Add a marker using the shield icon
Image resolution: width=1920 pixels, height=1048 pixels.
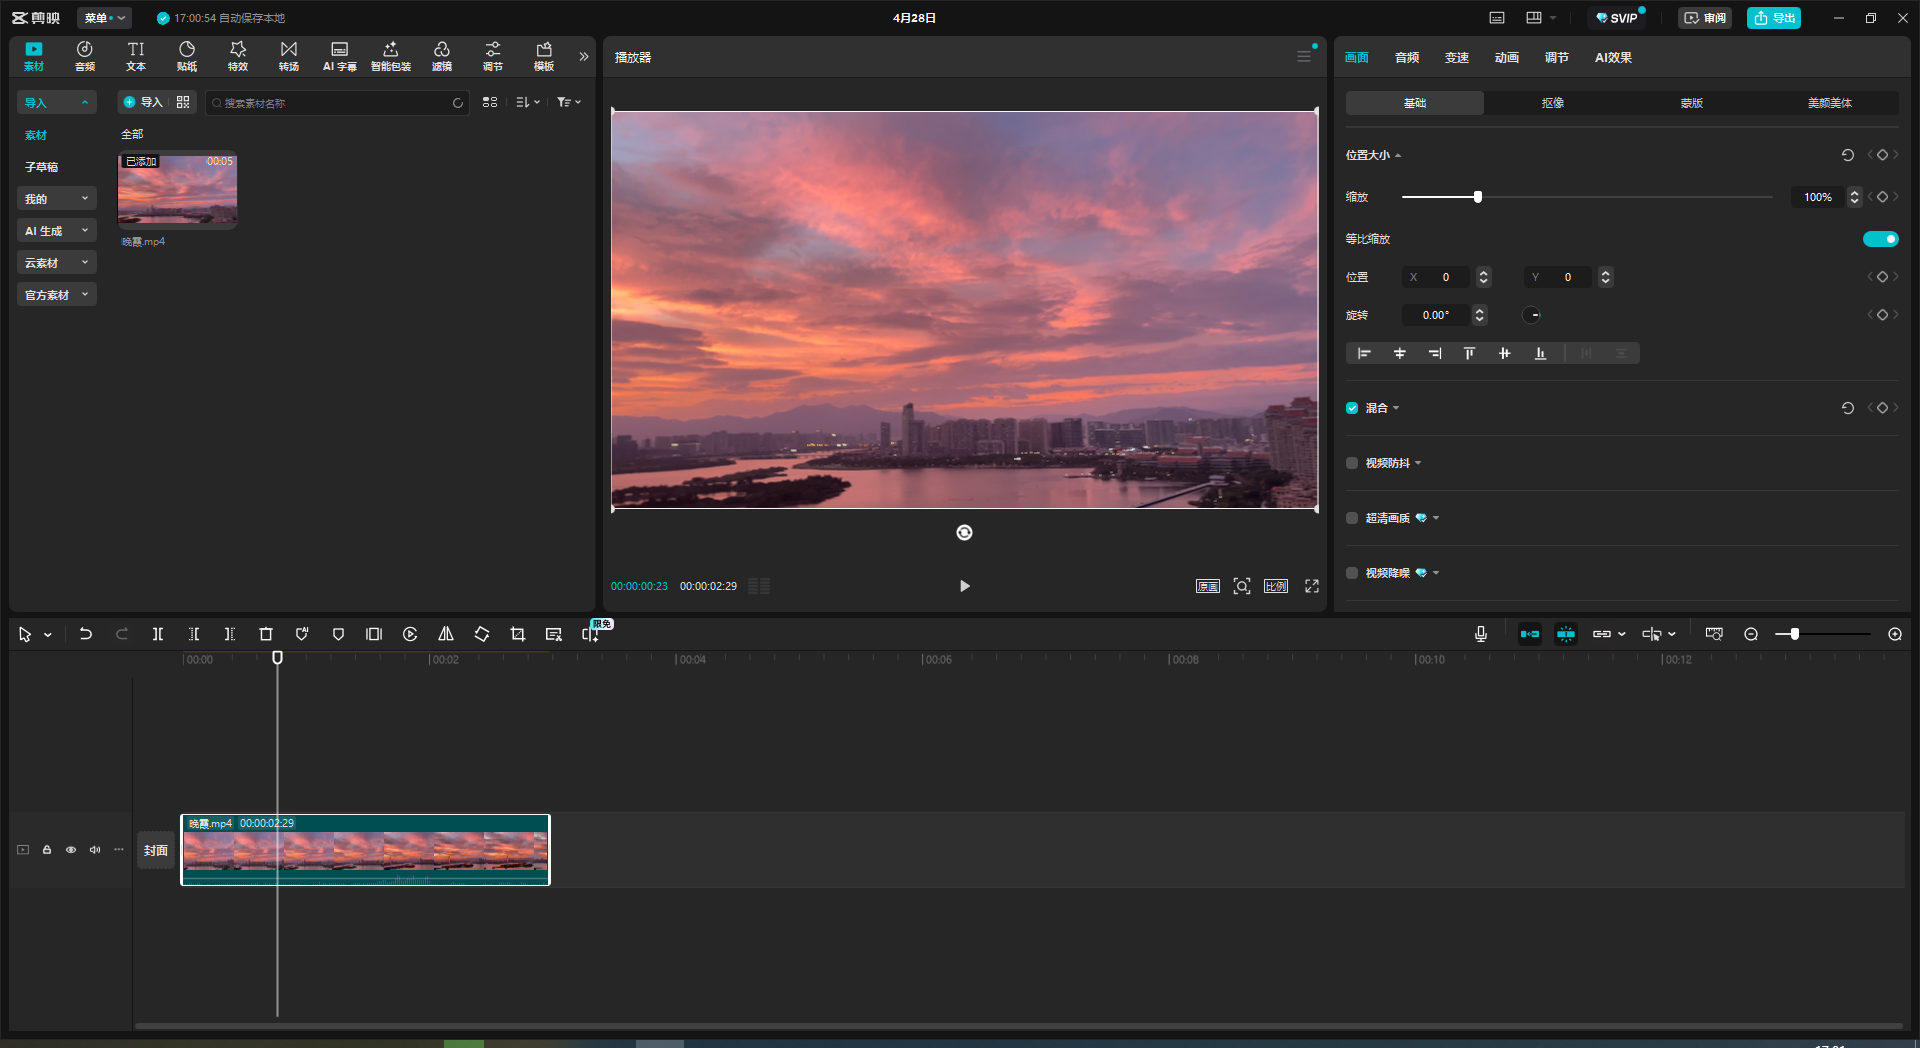coord(338,634)
